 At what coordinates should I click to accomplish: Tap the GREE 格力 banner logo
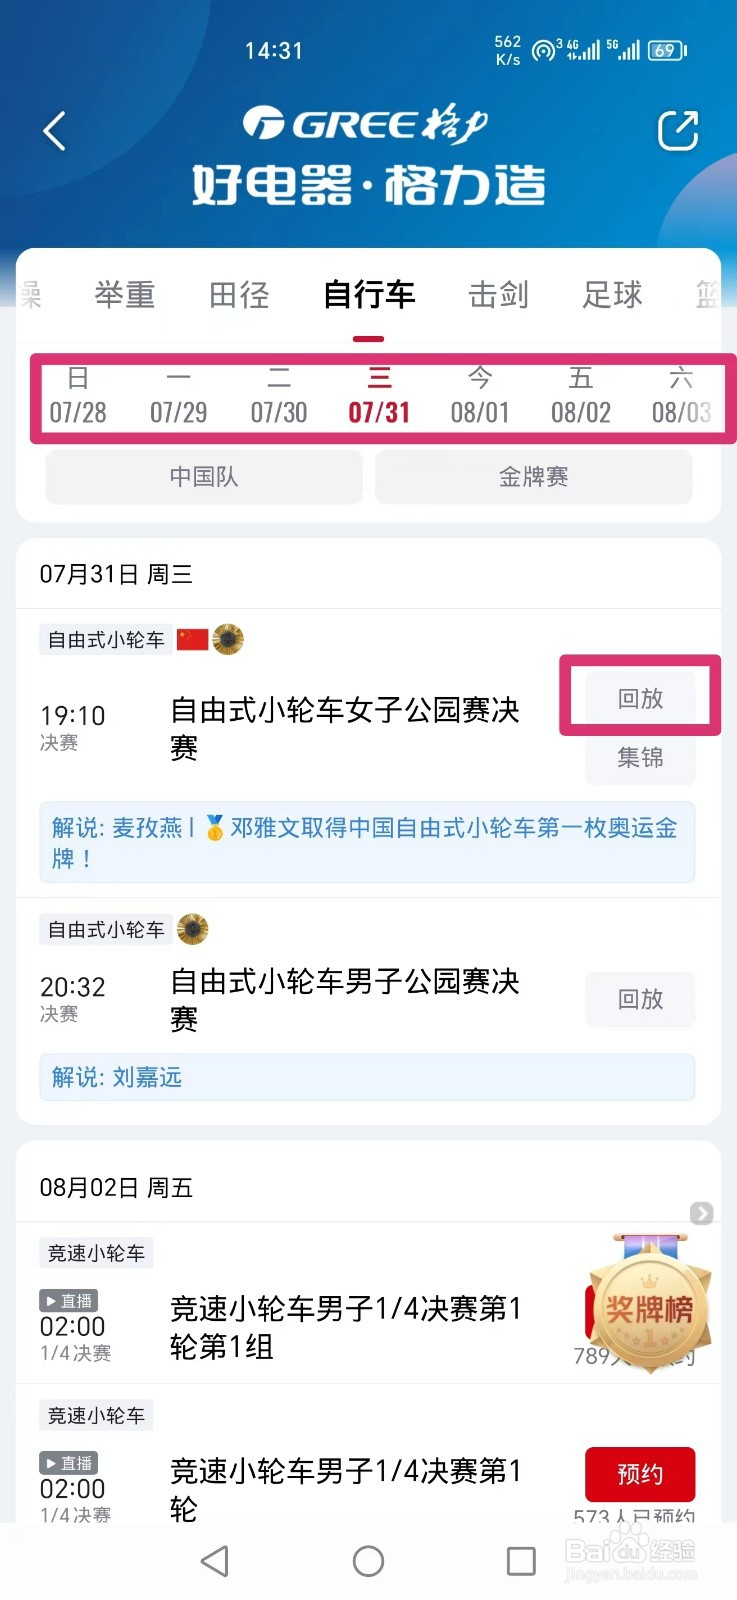coord(368,154)
